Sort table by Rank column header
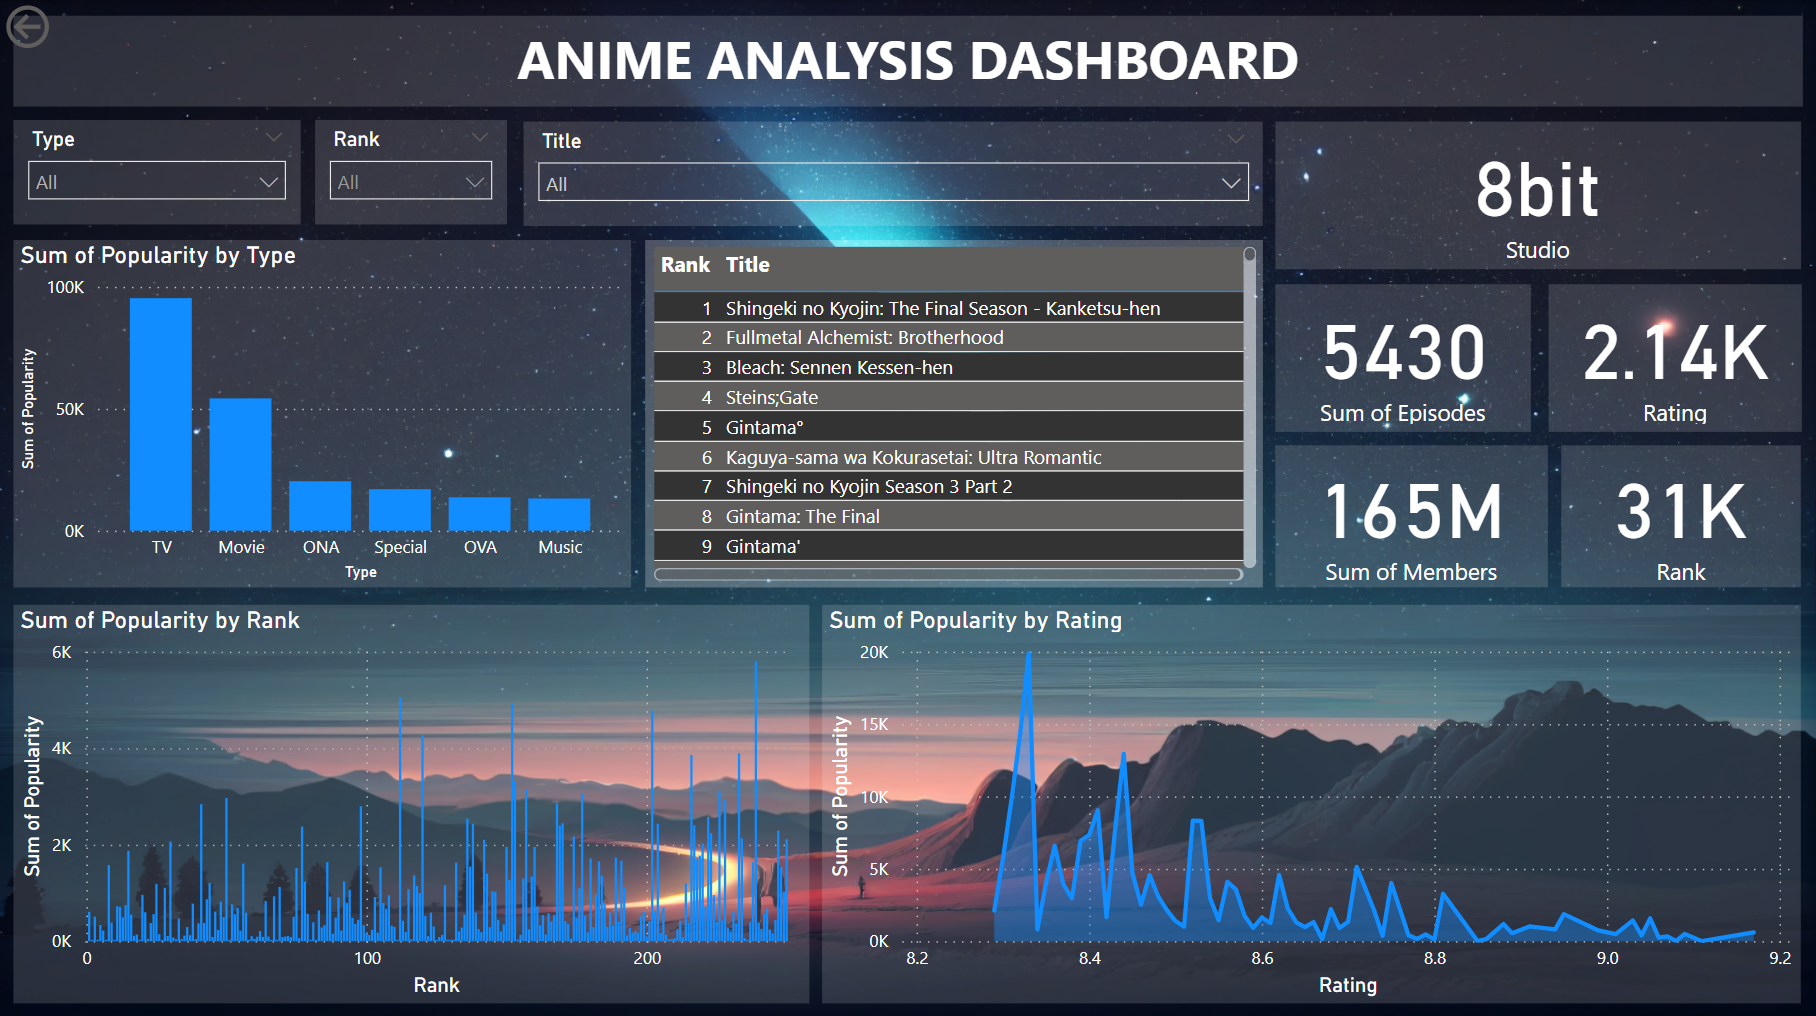This screenshot has width=1816, height=1016. [685, 265]
